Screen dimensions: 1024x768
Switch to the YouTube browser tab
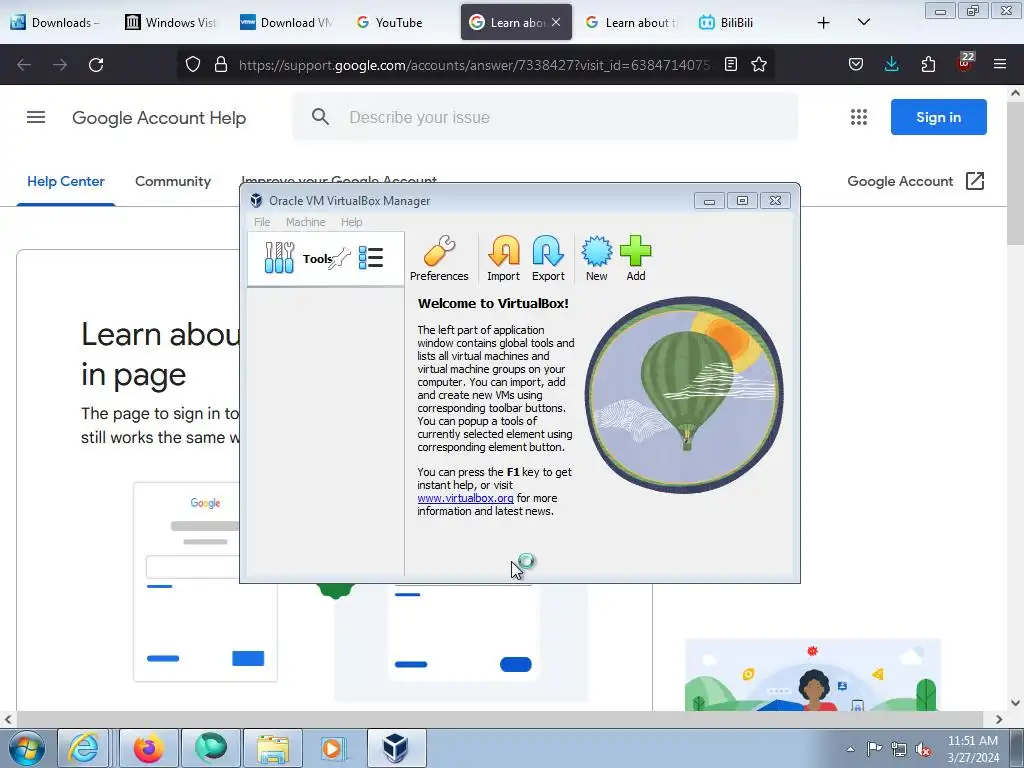400,22
